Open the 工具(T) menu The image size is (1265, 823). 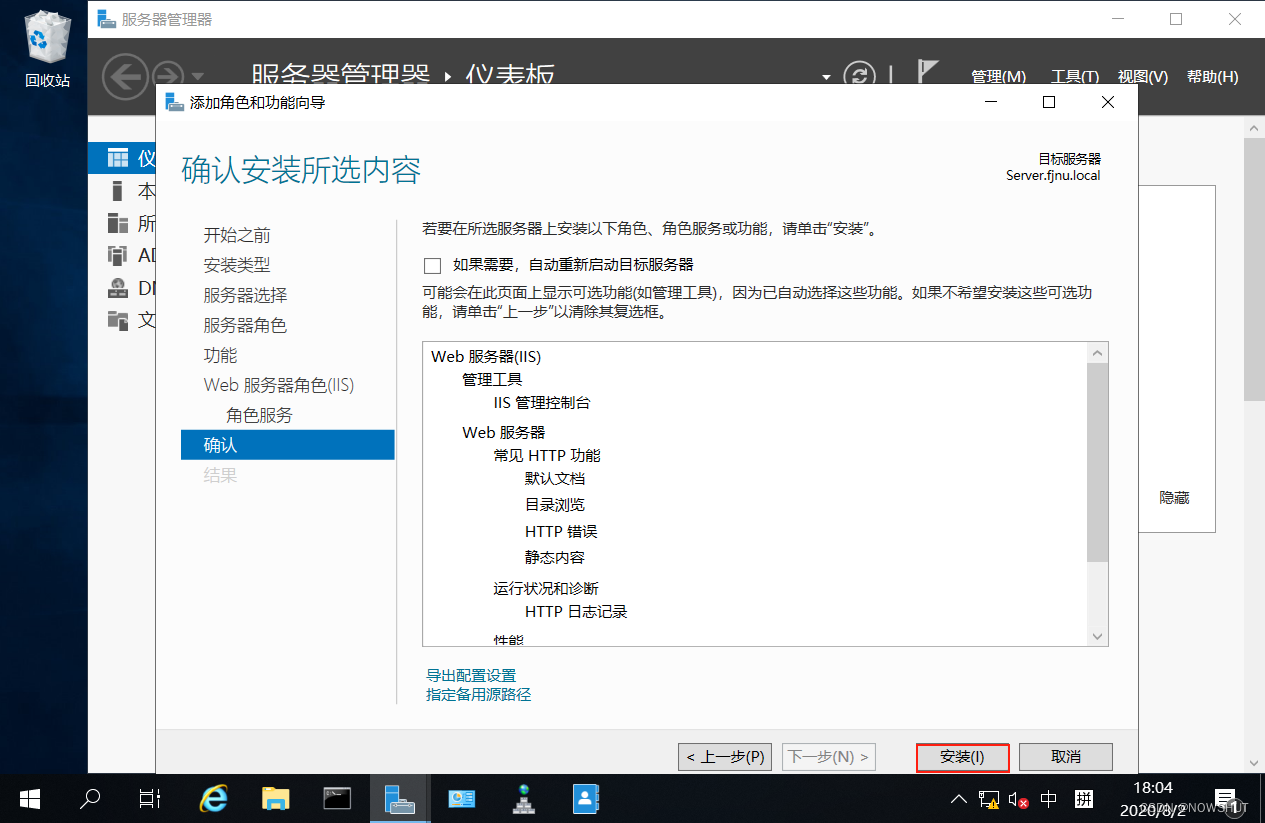click(1075, 77)
